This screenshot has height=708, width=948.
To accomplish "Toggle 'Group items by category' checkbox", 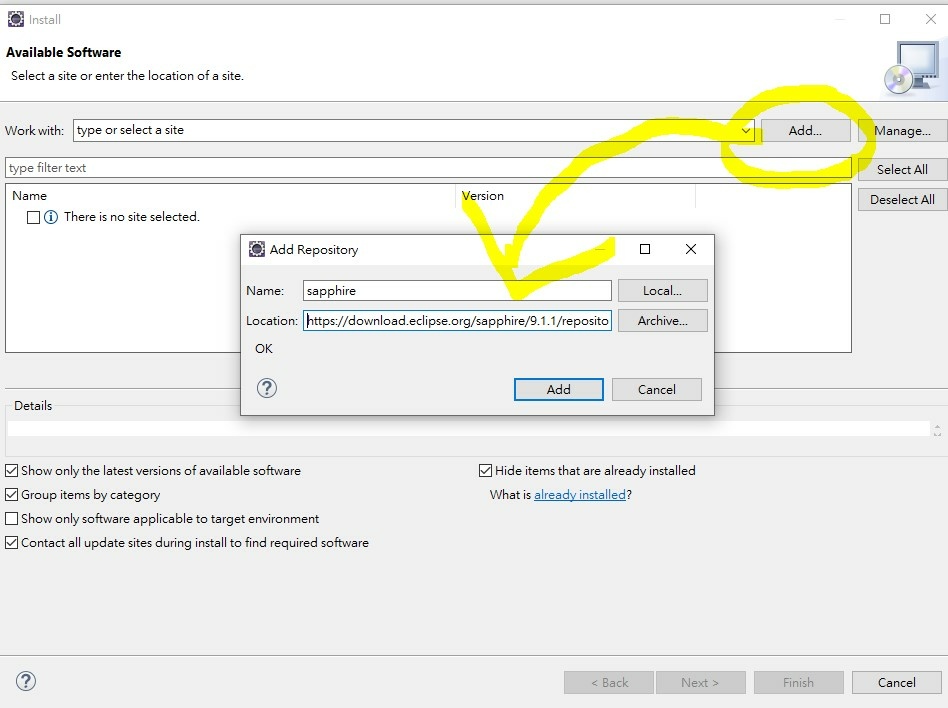I will coord(11,495).
